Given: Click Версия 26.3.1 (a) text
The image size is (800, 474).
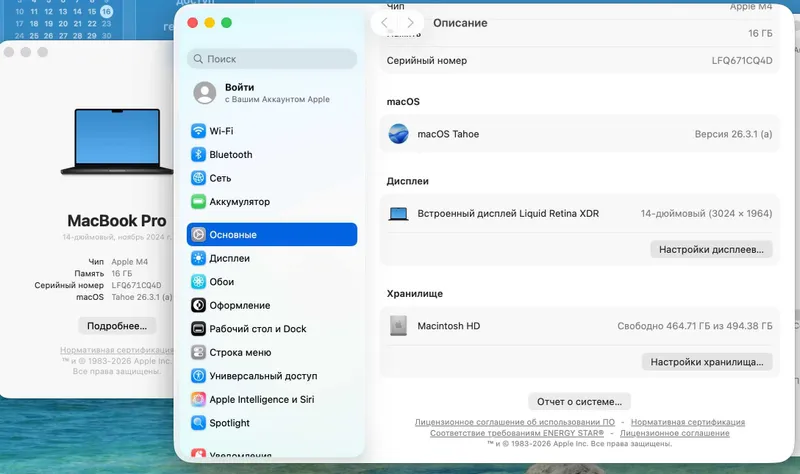Looking at the screenshot, I should pos(733,134).
